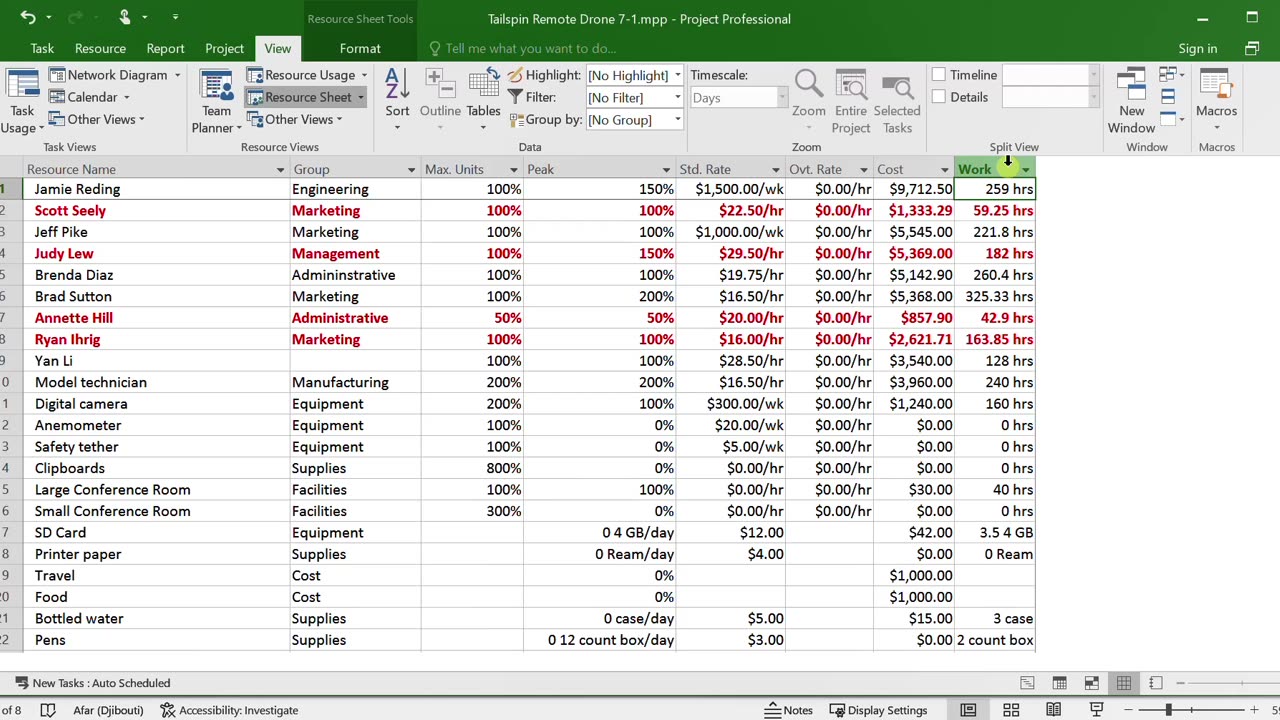The height and width of the screenshot is (720, 1280).
Task: Open Display Settings in the status bar
Action: click(878, 710)
